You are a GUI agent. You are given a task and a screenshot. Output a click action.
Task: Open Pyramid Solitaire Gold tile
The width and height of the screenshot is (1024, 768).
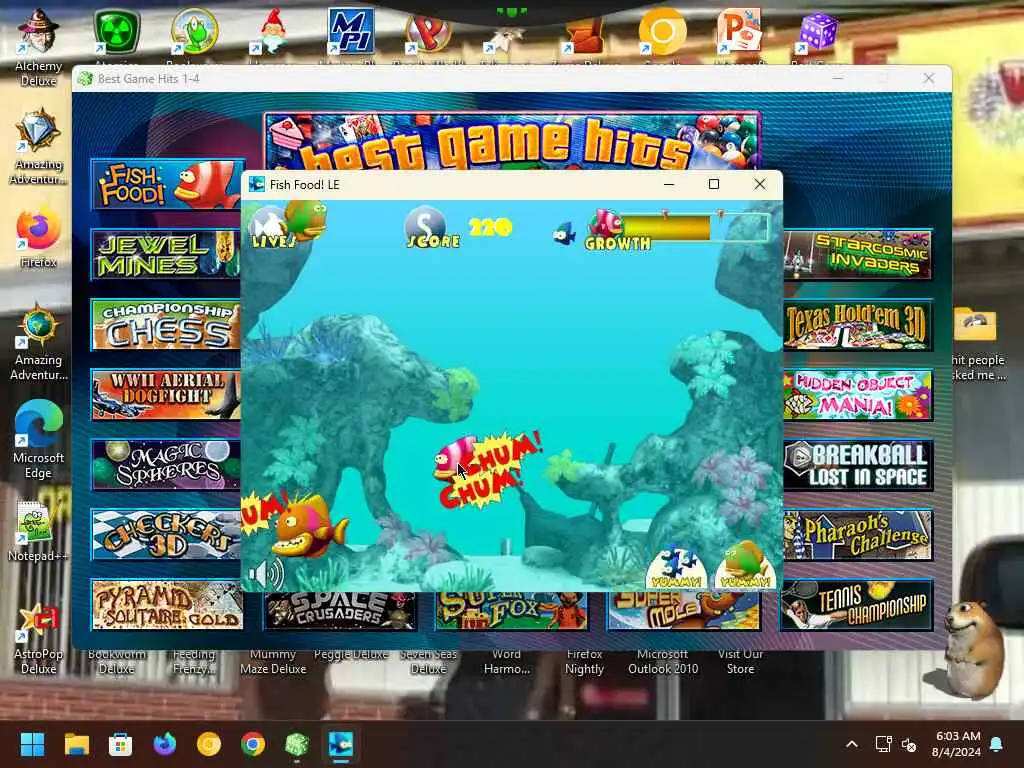coord(168,605)
